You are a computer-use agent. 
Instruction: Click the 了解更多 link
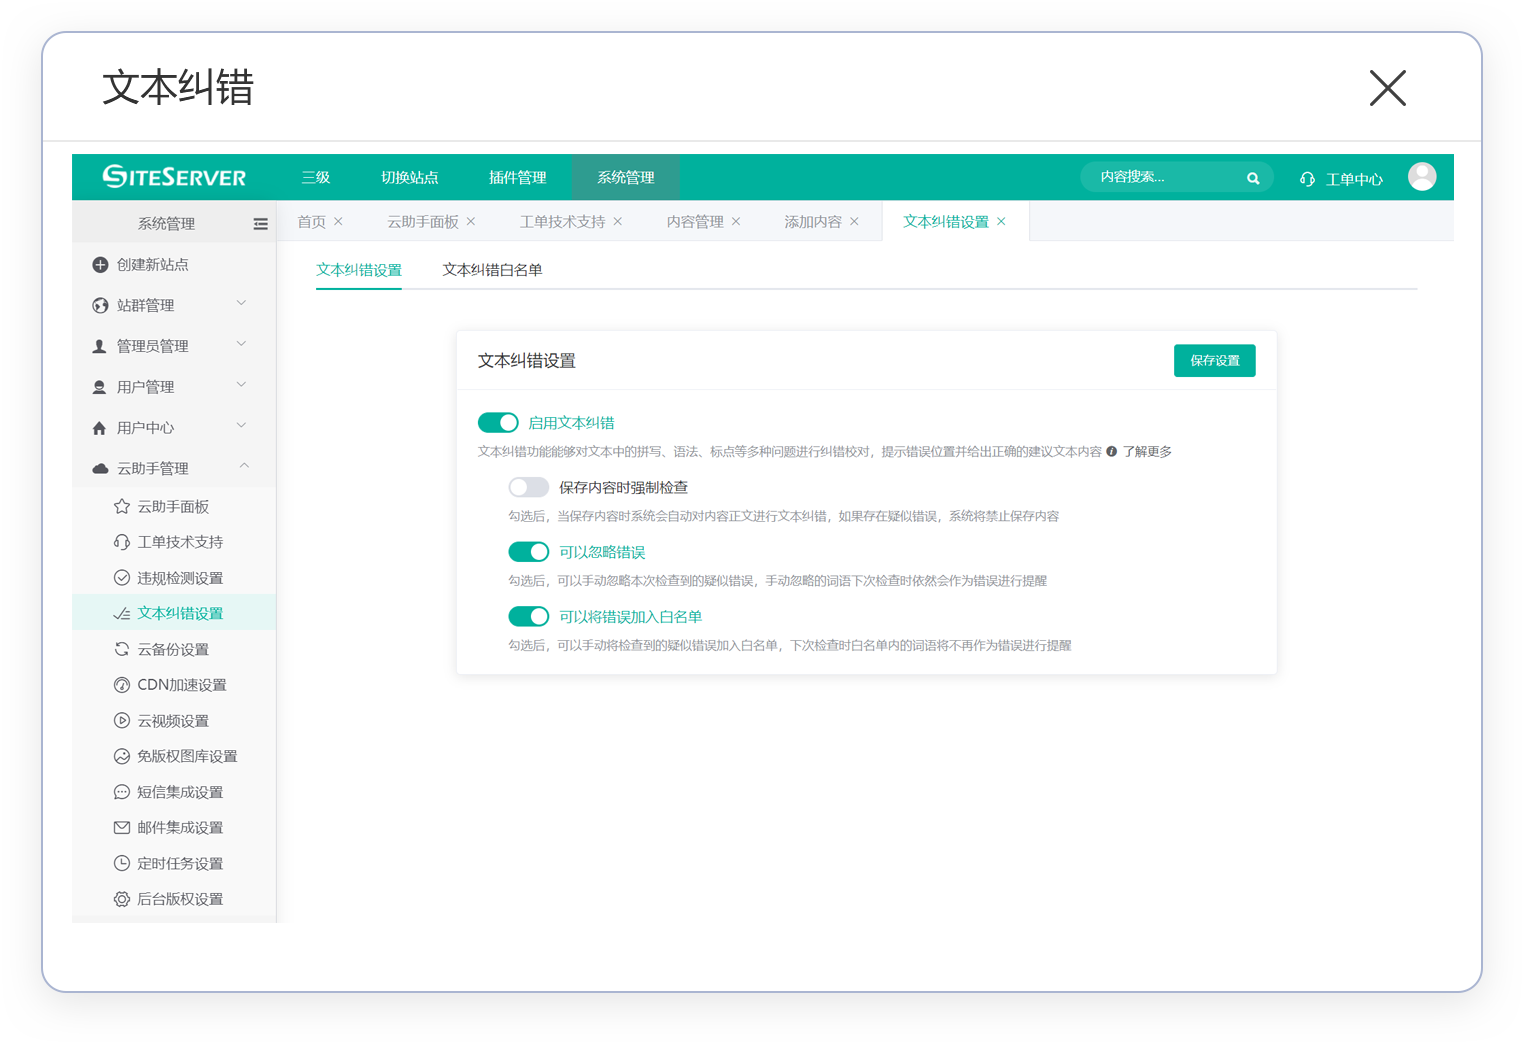tap(1147, 452)
